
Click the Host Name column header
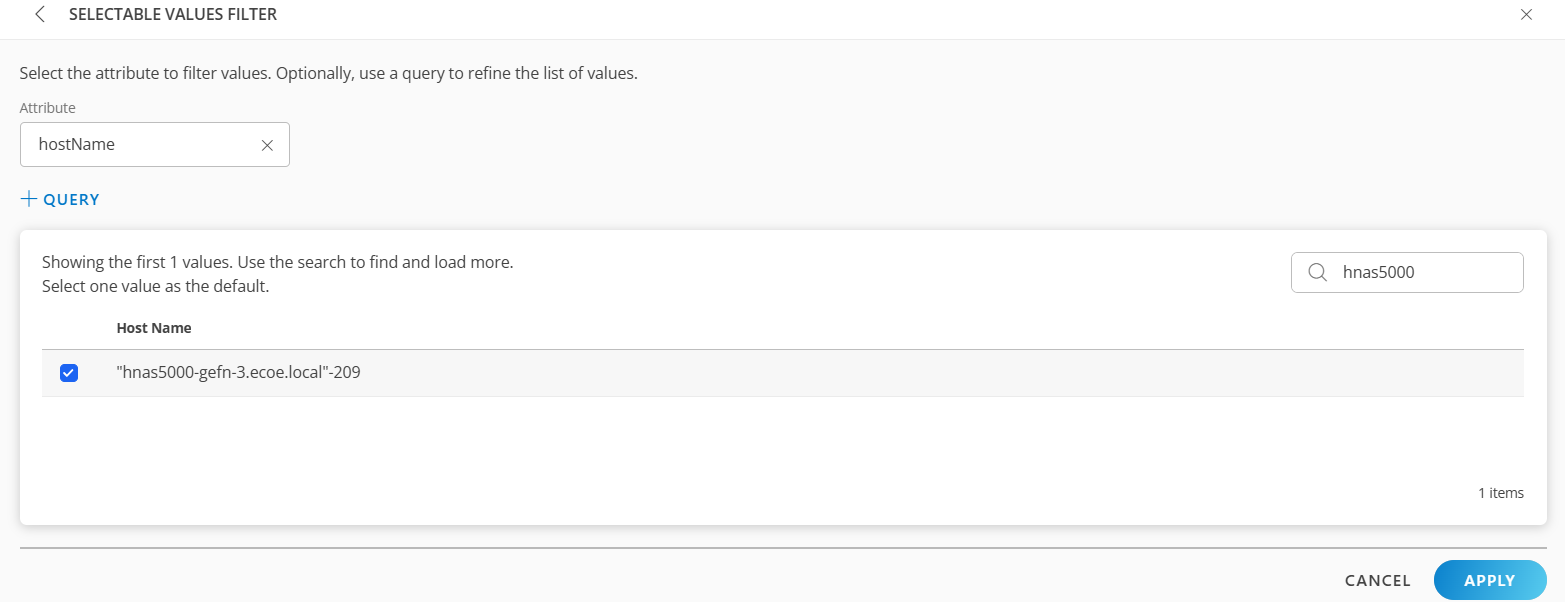154,327
